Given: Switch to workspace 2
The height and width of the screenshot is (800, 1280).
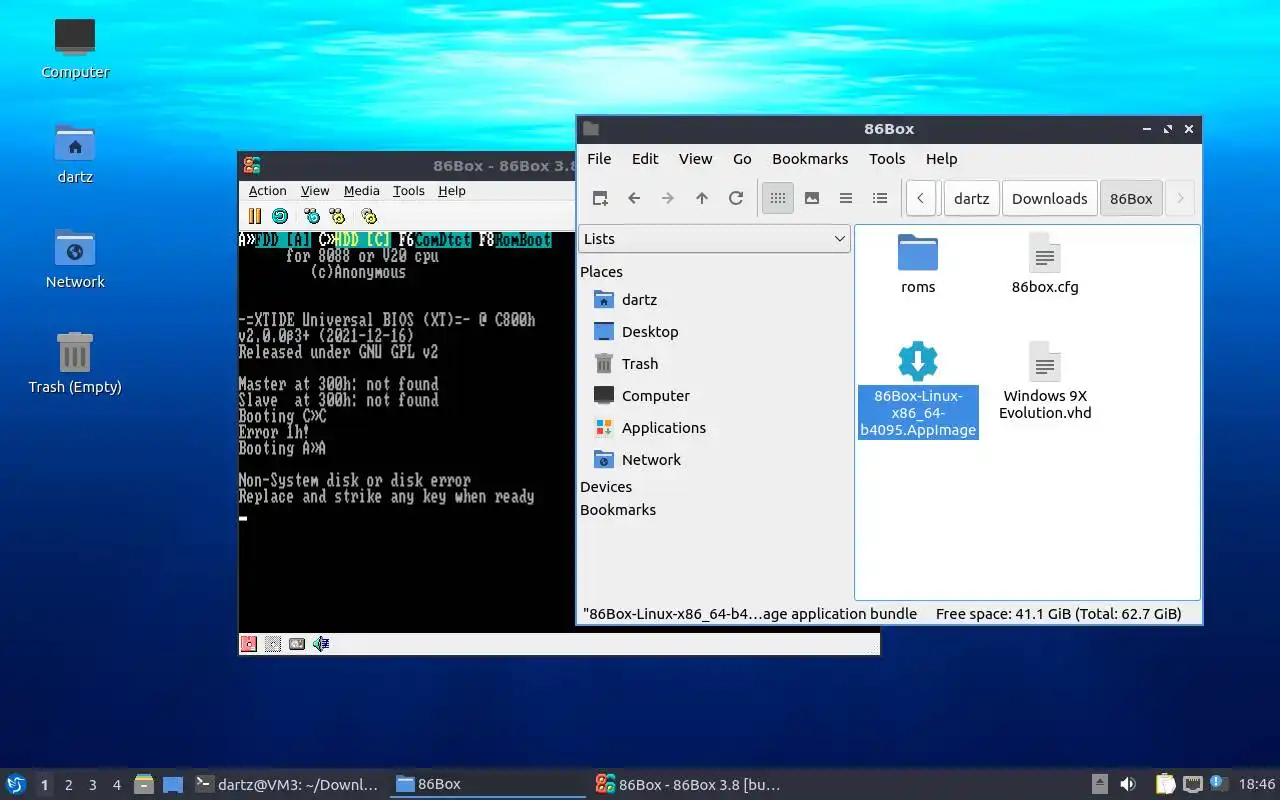Looking at the screenshot, I should [68, 785].
